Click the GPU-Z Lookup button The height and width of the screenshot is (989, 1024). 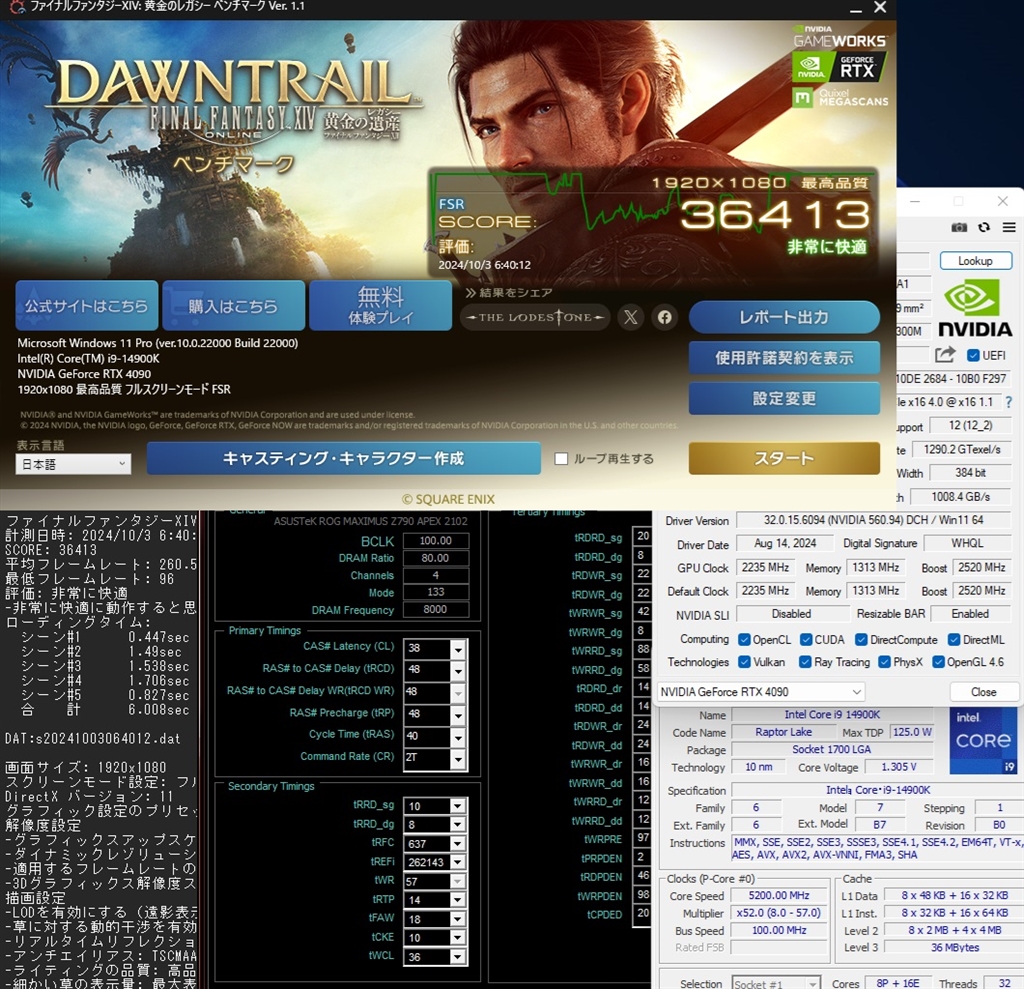[x=975, y=261]
